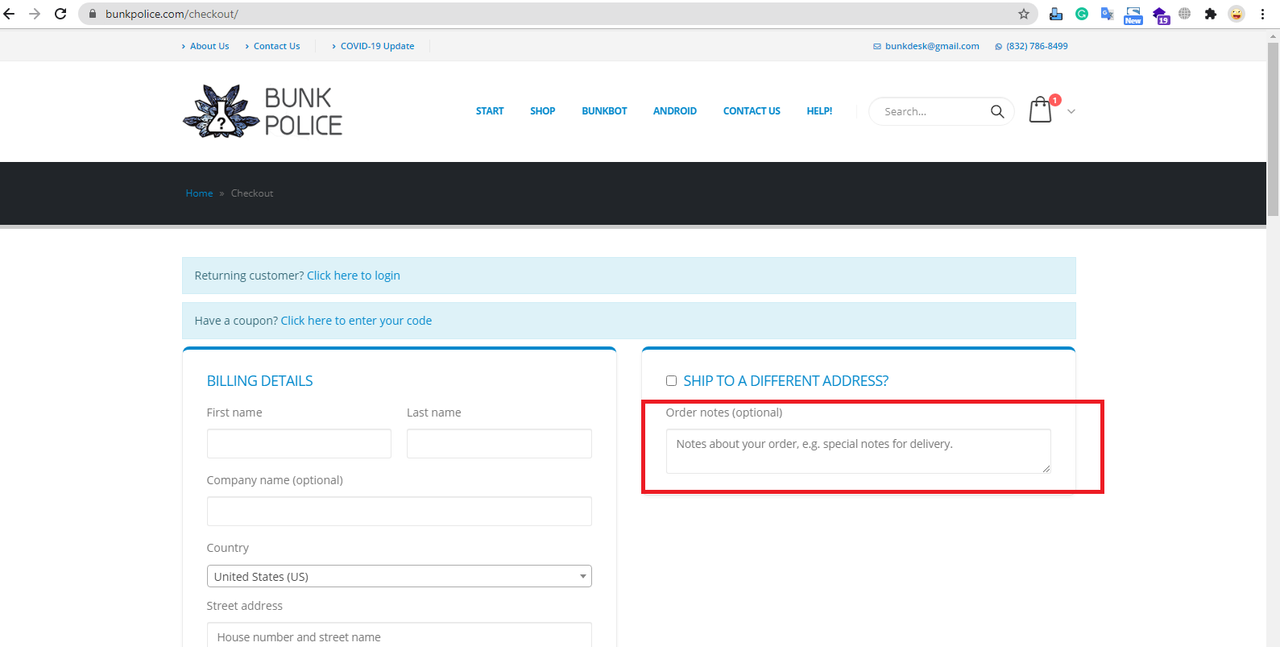The width and height of the screenshot is (1280, 647).
Task: Click the address bar URL
Action: [x=172, y=14]
